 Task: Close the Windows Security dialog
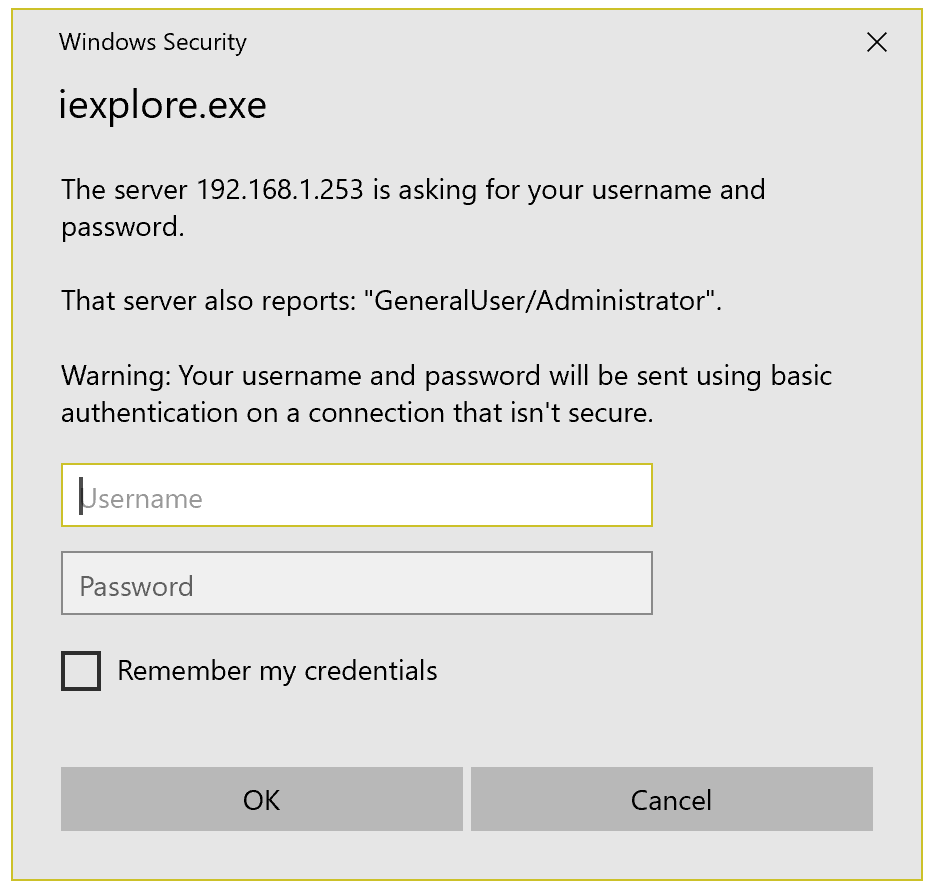click(876, 42)
